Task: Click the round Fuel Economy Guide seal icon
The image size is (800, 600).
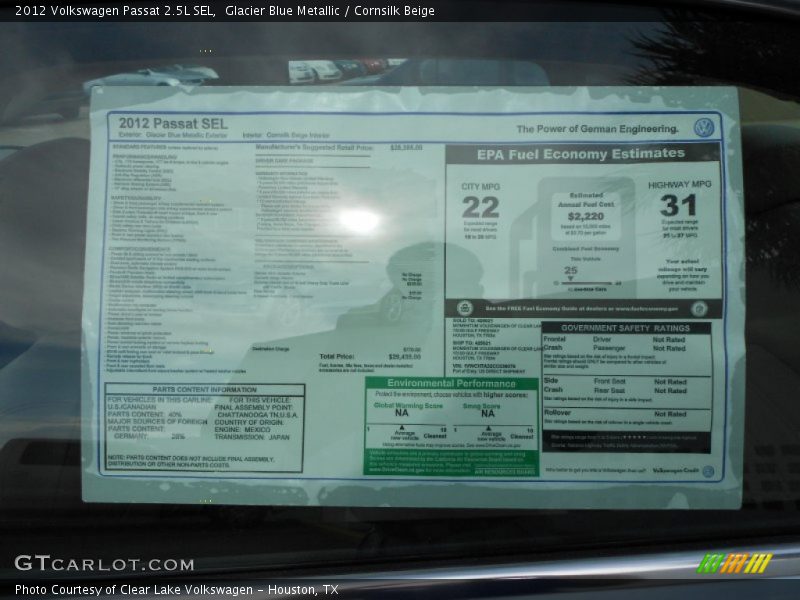Action: tap(464, 306)
